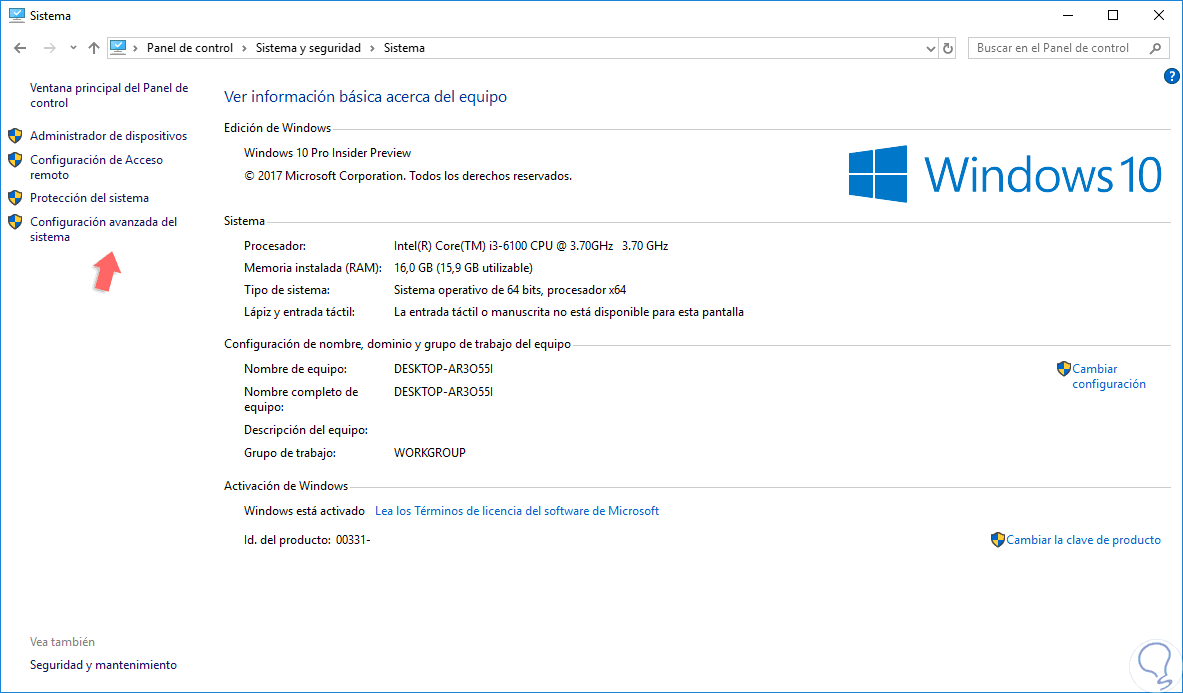Close the Sistema window

pyautogui.click(x=1159, y=15)
